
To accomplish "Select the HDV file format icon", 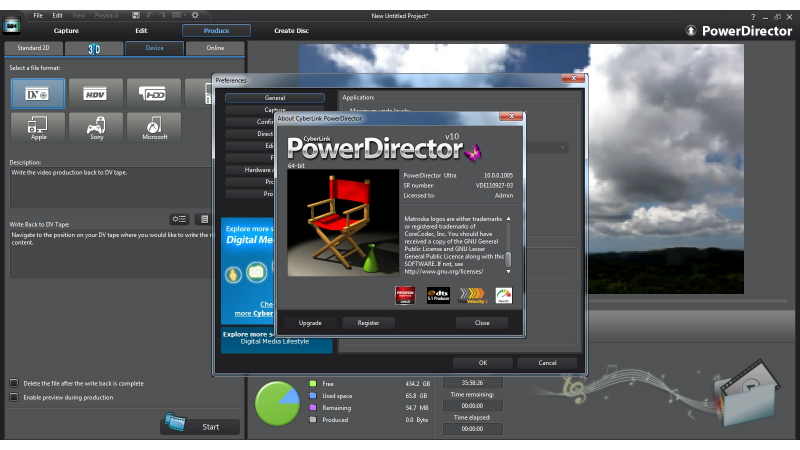I will (x=95, y=94).
